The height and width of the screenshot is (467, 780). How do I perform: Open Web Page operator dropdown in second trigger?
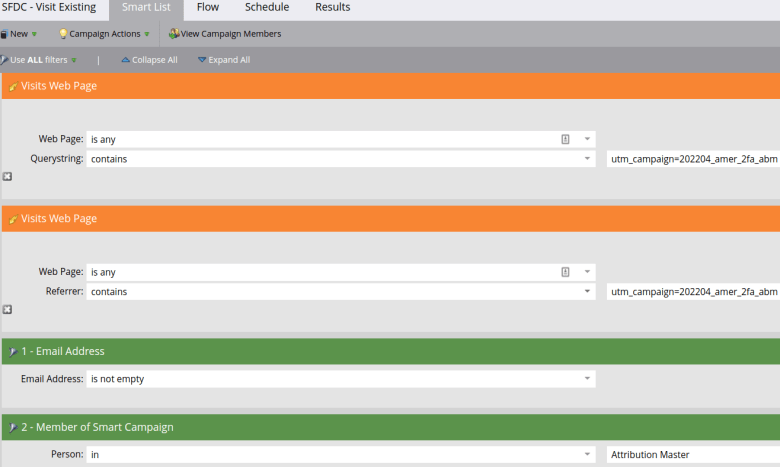click(587, 272)
